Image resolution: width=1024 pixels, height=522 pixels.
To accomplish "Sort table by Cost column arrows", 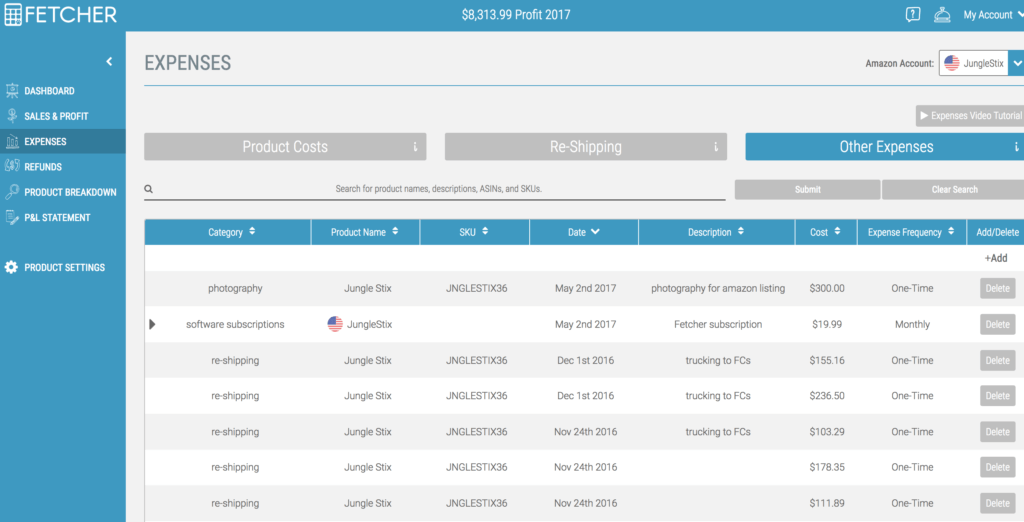I will point(837,231).
